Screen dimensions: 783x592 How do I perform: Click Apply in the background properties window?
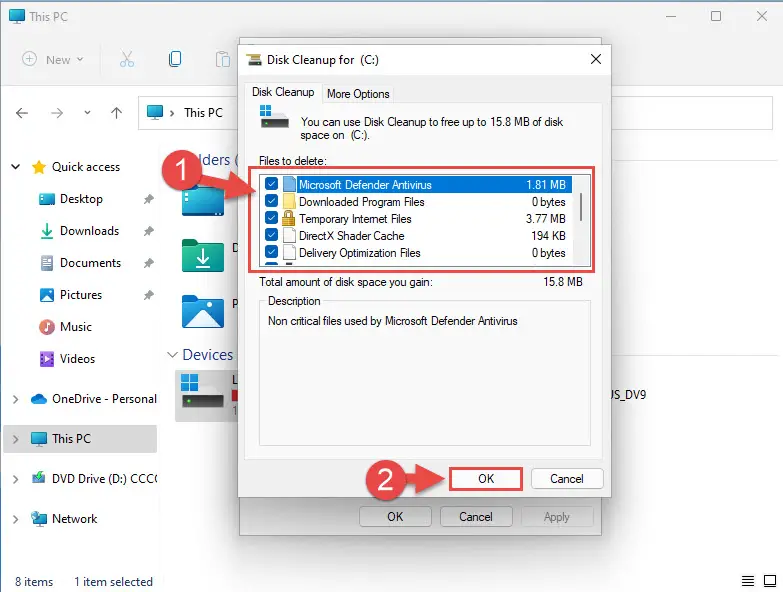[557, 517]
